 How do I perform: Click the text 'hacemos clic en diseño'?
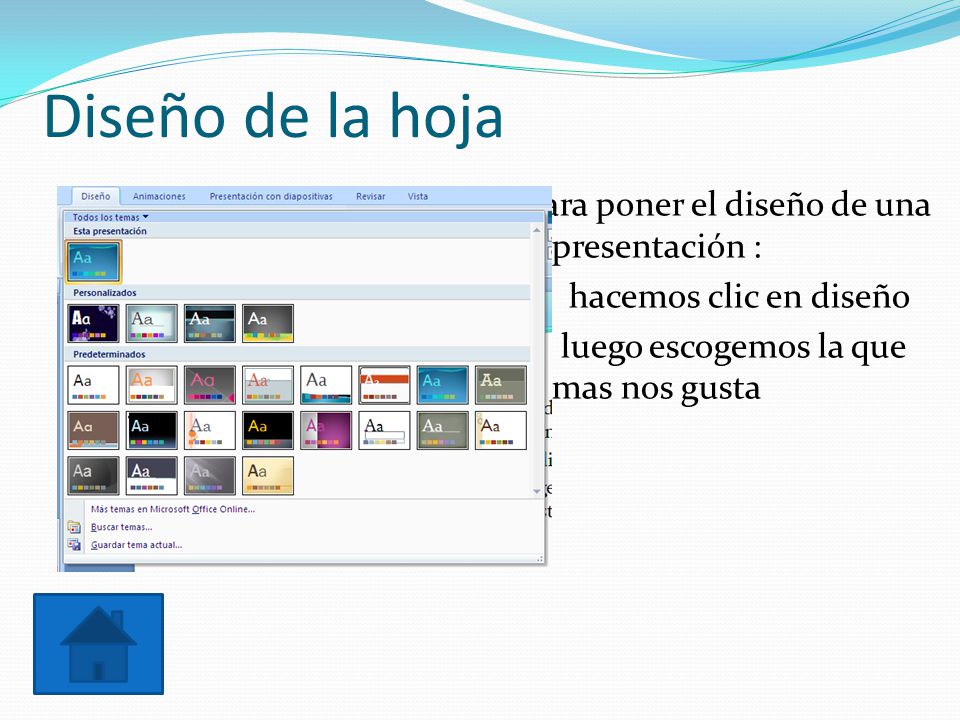740,298
